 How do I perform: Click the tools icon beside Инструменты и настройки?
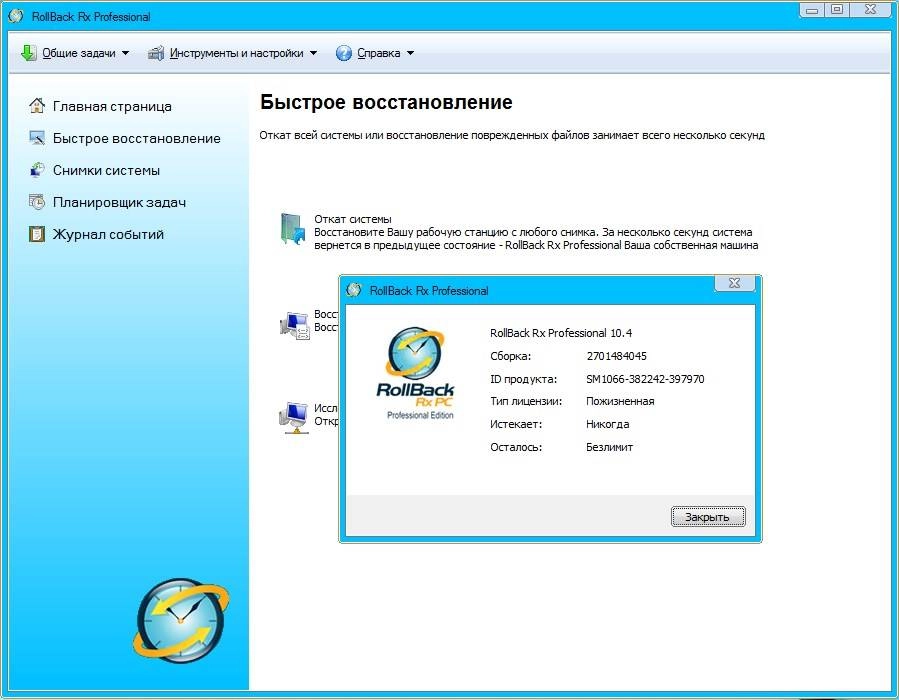tap(156, 53)
